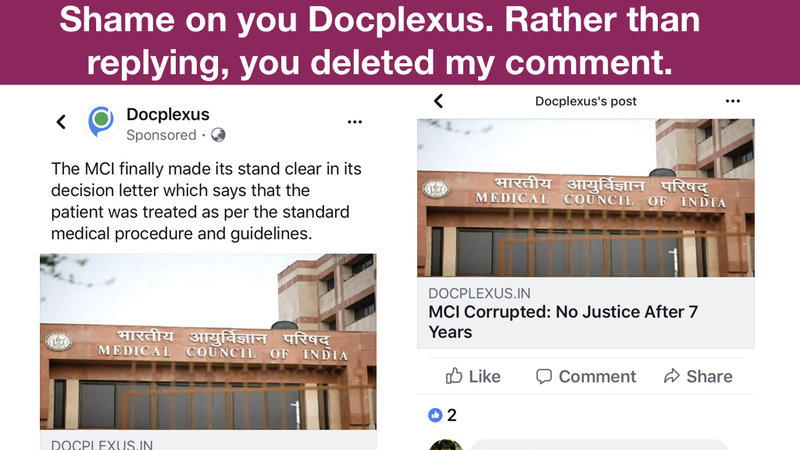800x450 pixels.
Task: Open the Docplexus page name link
Action: tap(168, 114)
